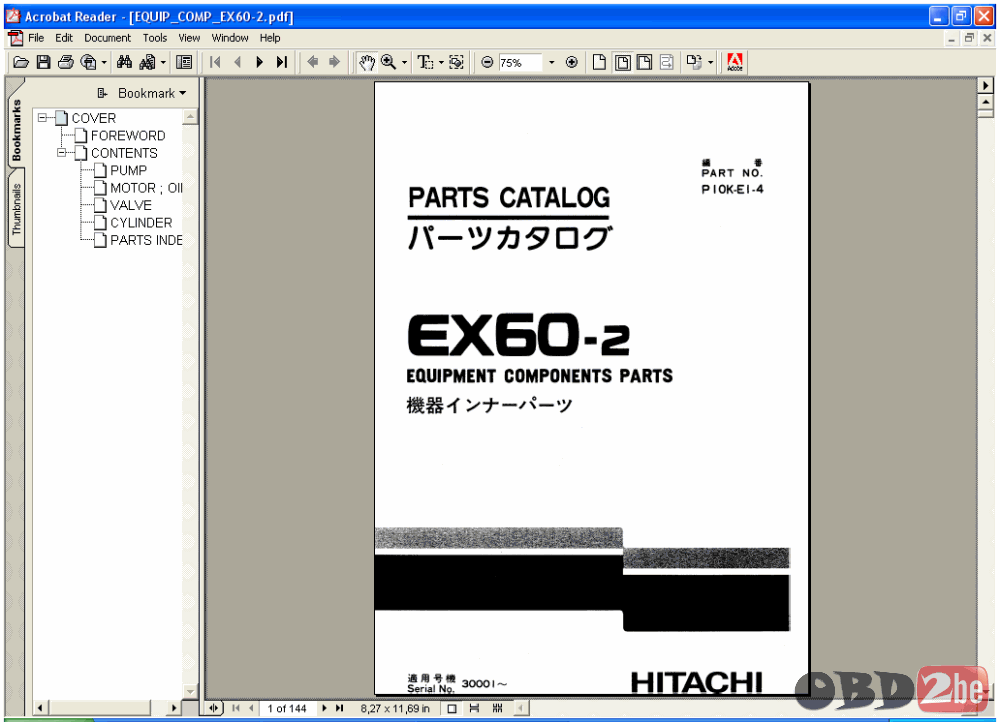Click the Go to previous view arrow
This screenshot has height=722, width=1000.
coord(312,62)
